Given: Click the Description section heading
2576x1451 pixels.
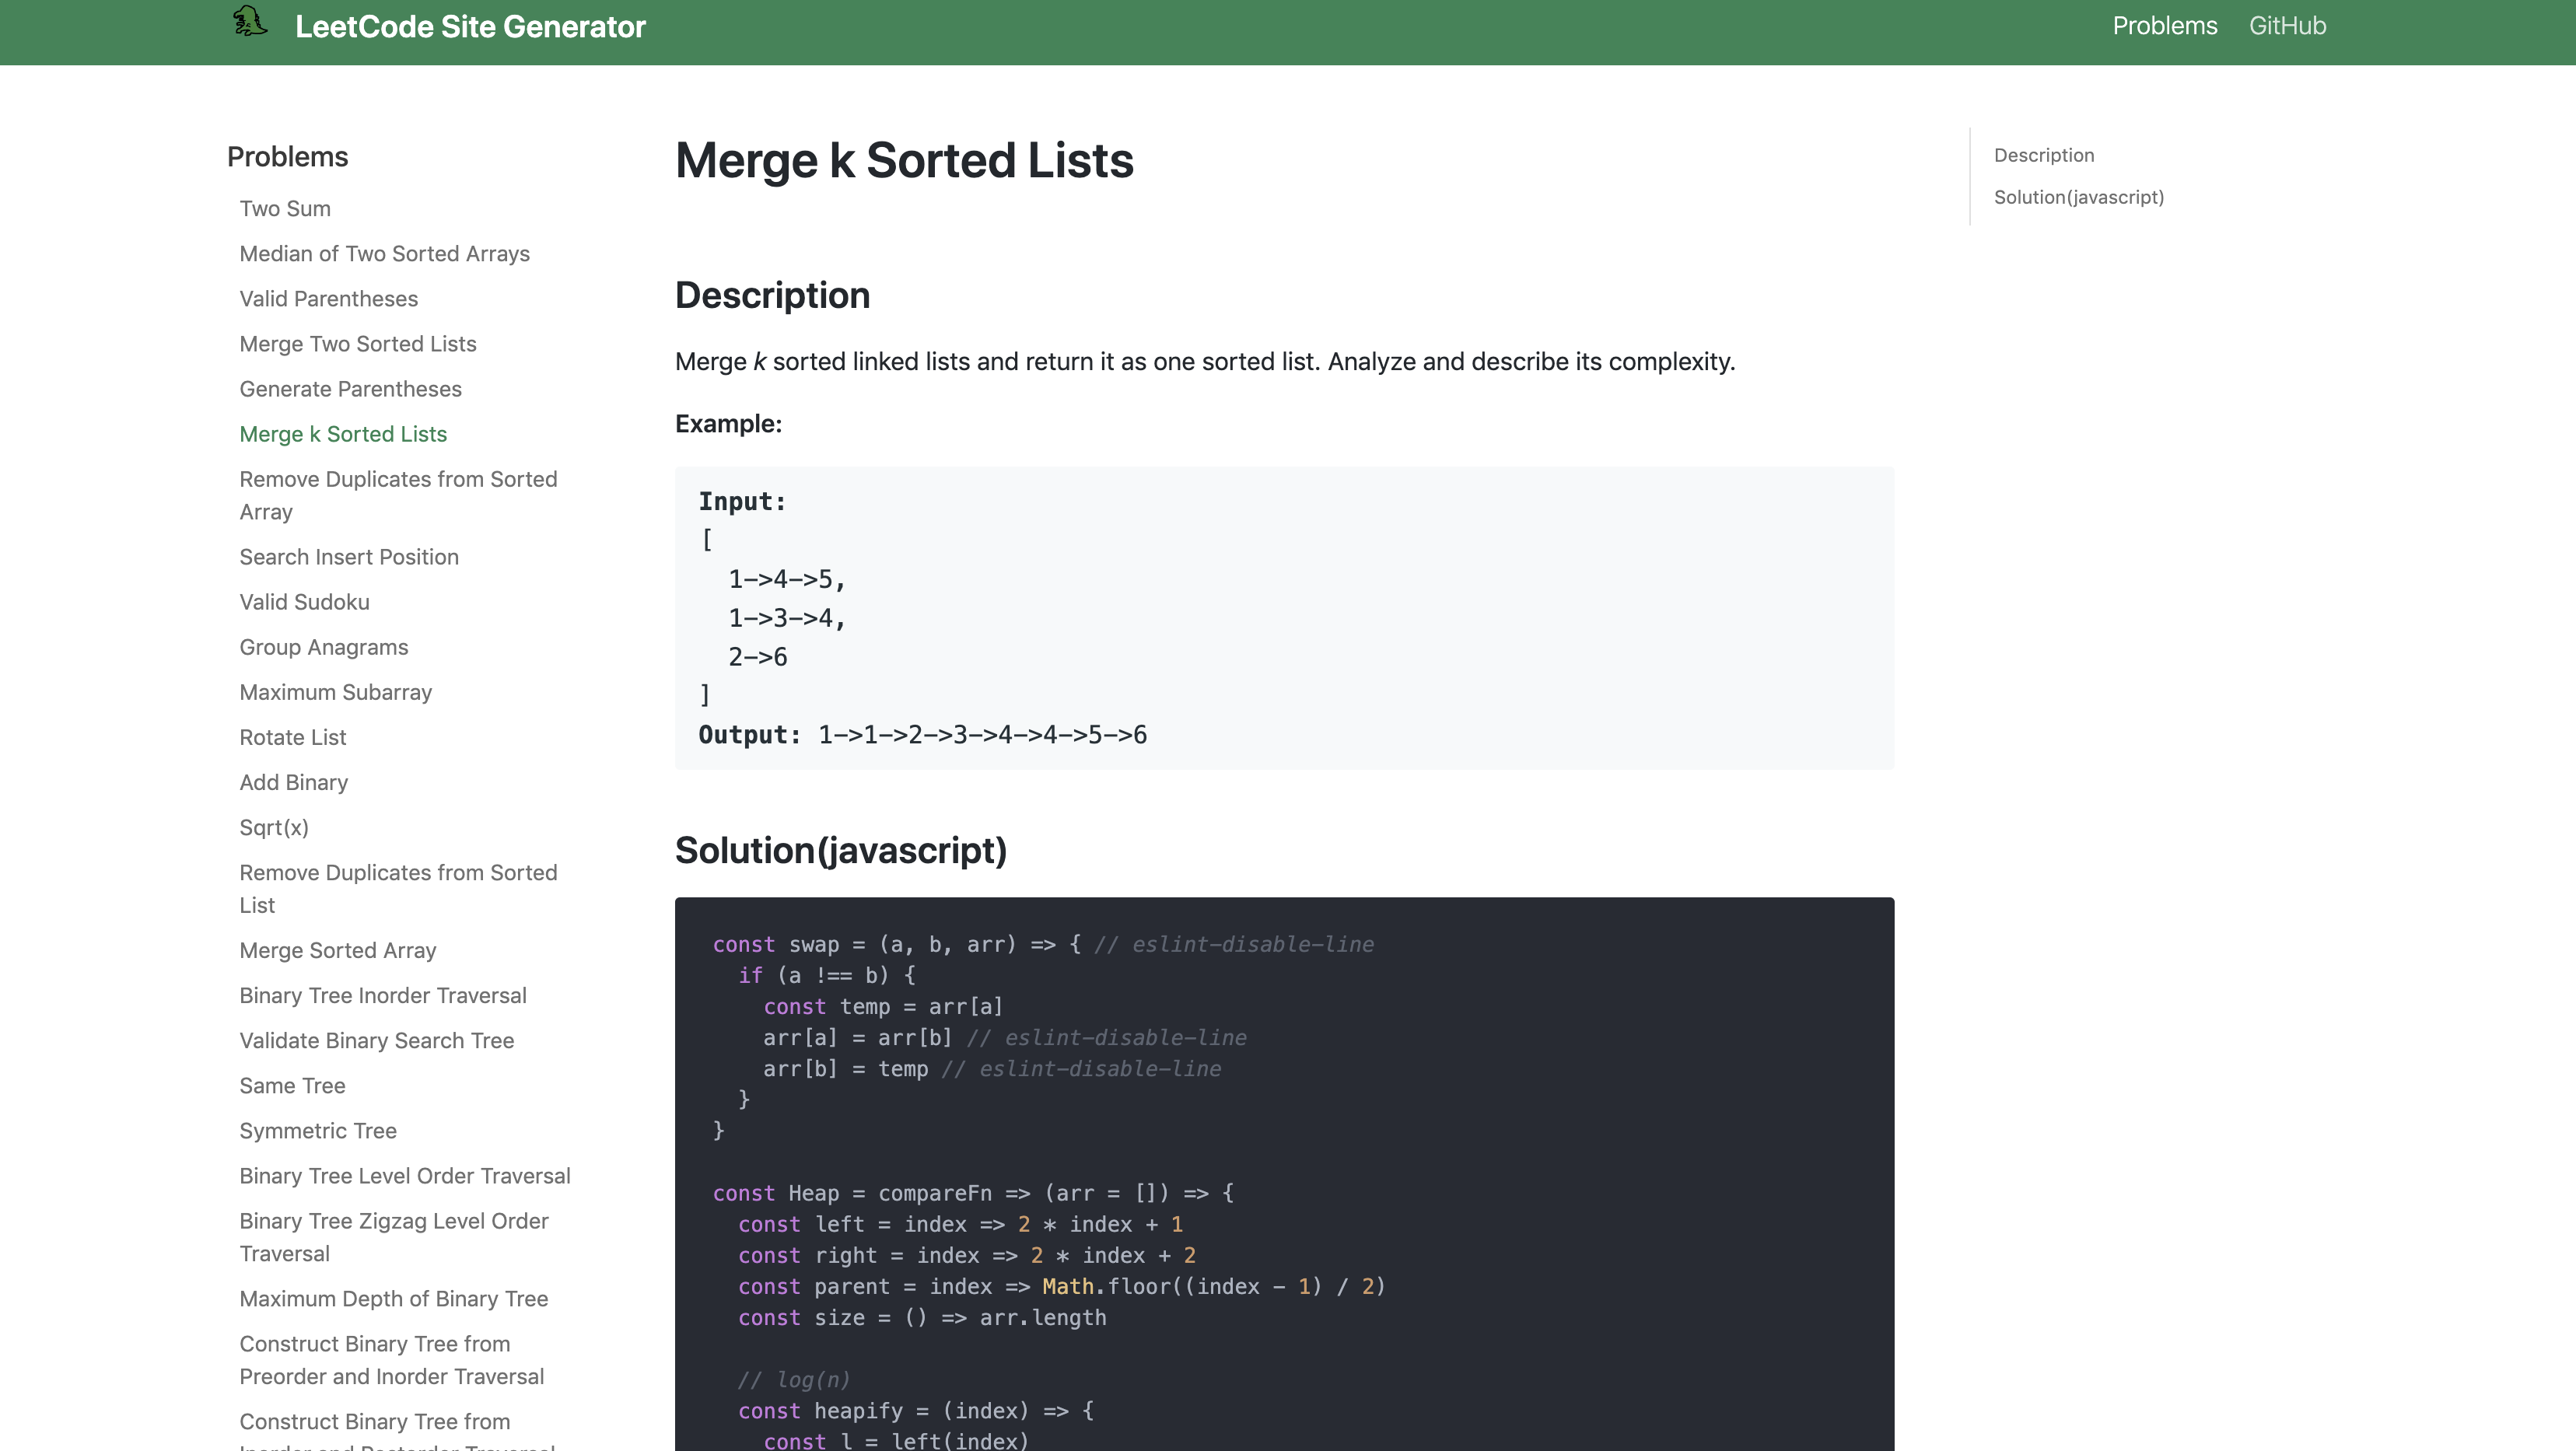Looking at the screenshot, I should click(x=773, y=294).
